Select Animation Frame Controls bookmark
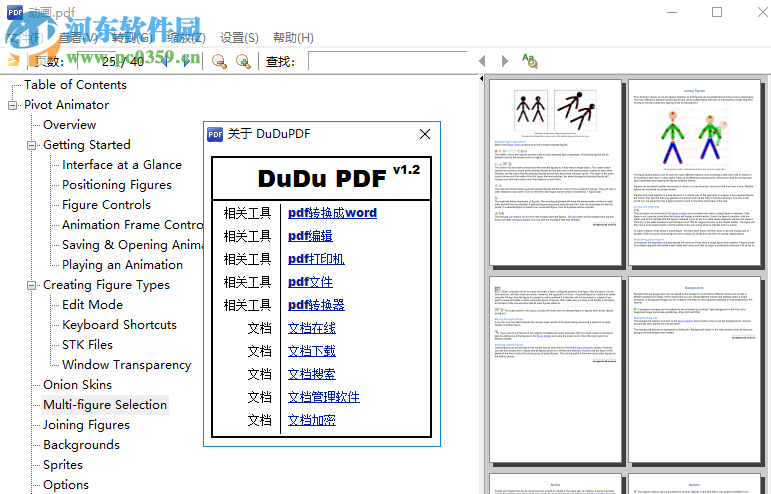 point(132,225)
